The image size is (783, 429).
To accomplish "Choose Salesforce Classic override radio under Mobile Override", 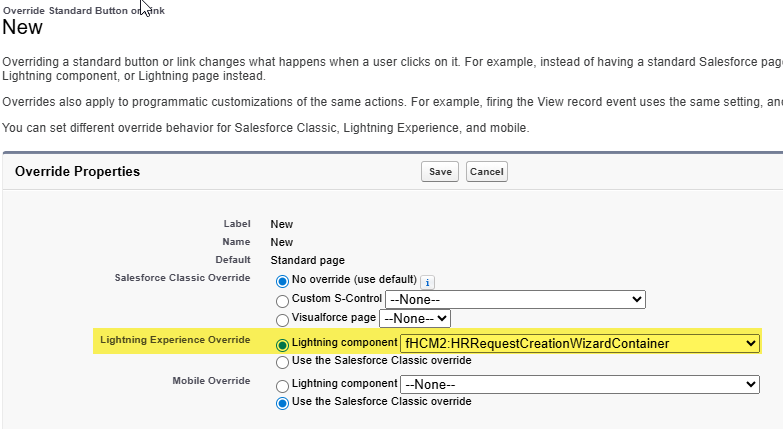I will point(282,402).
